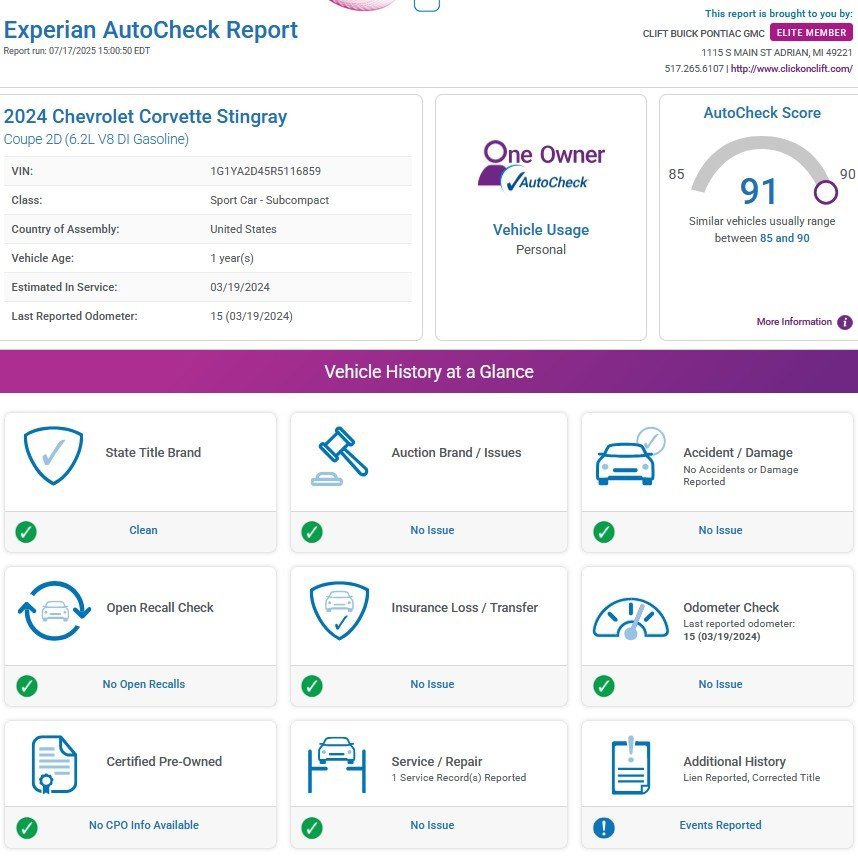Click the AutoCheck Score gauge marker
The height and width of the screenshot is (863, 858).
click(826, 192)
